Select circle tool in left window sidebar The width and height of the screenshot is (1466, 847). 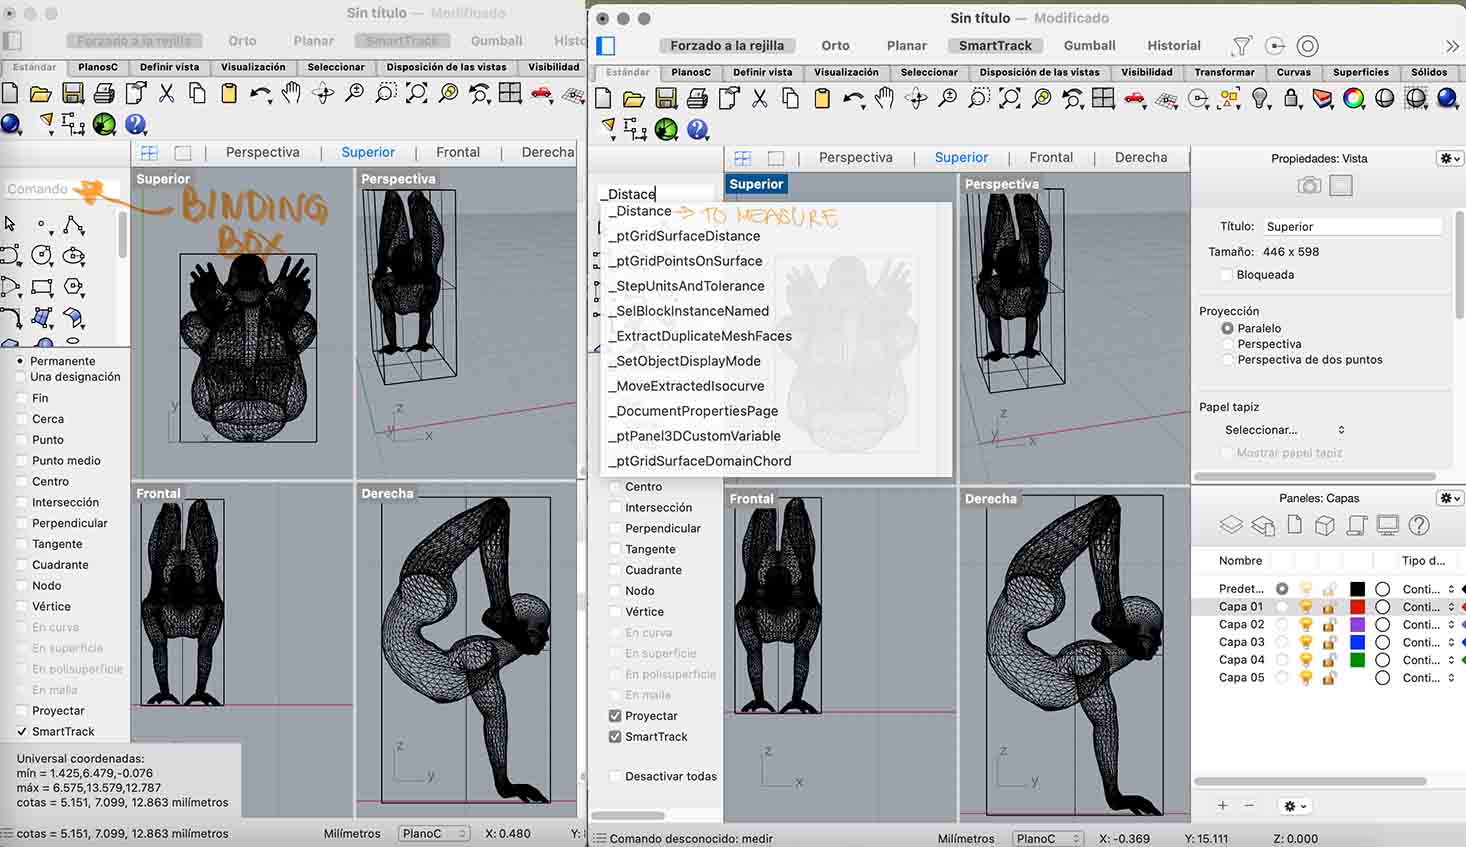tap(41, 255)
